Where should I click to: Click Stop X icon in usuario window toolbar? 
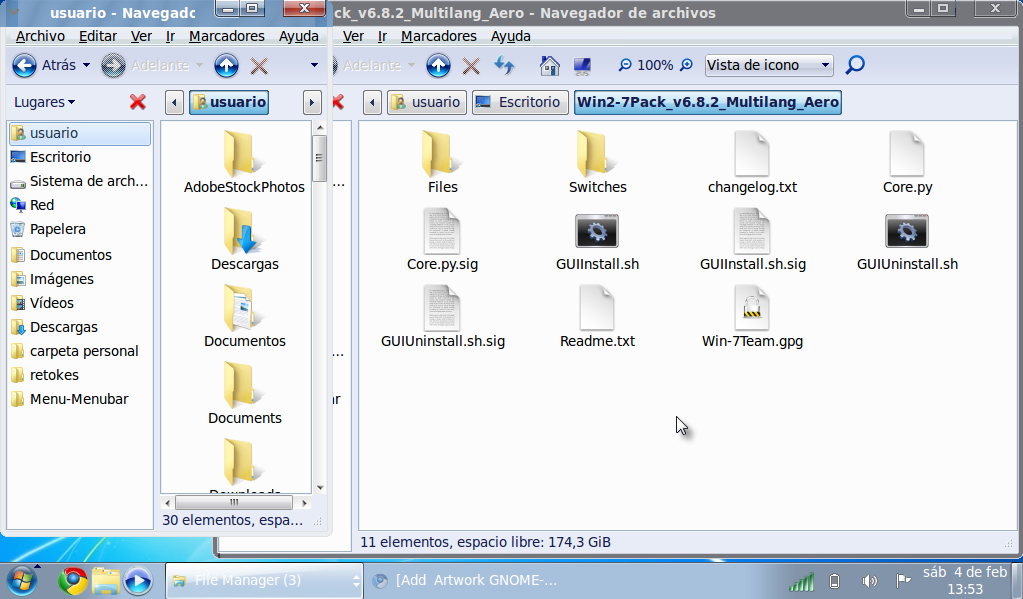pyautogui.click(x=259, y=65)
